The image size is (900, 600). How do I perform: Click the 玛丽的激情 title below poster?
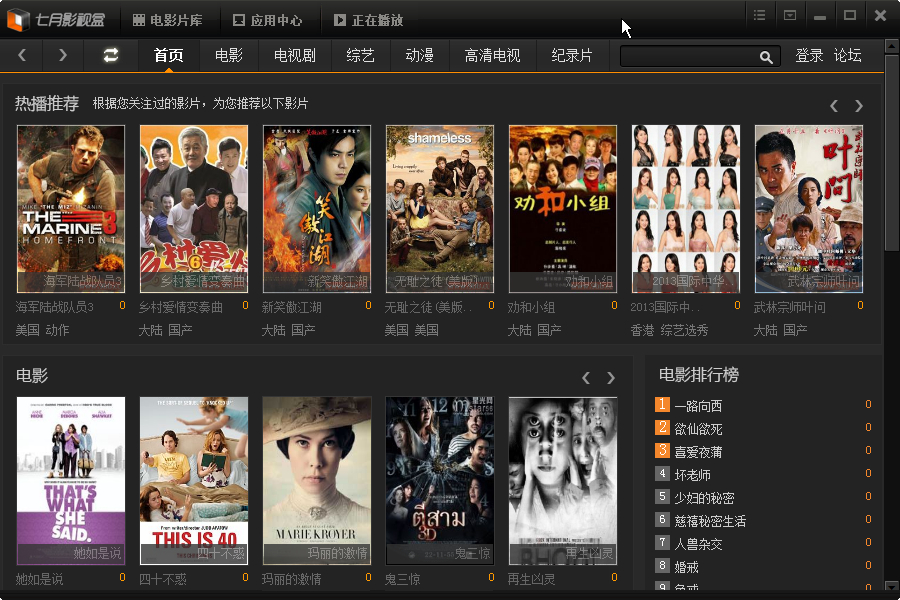[292, 579]
